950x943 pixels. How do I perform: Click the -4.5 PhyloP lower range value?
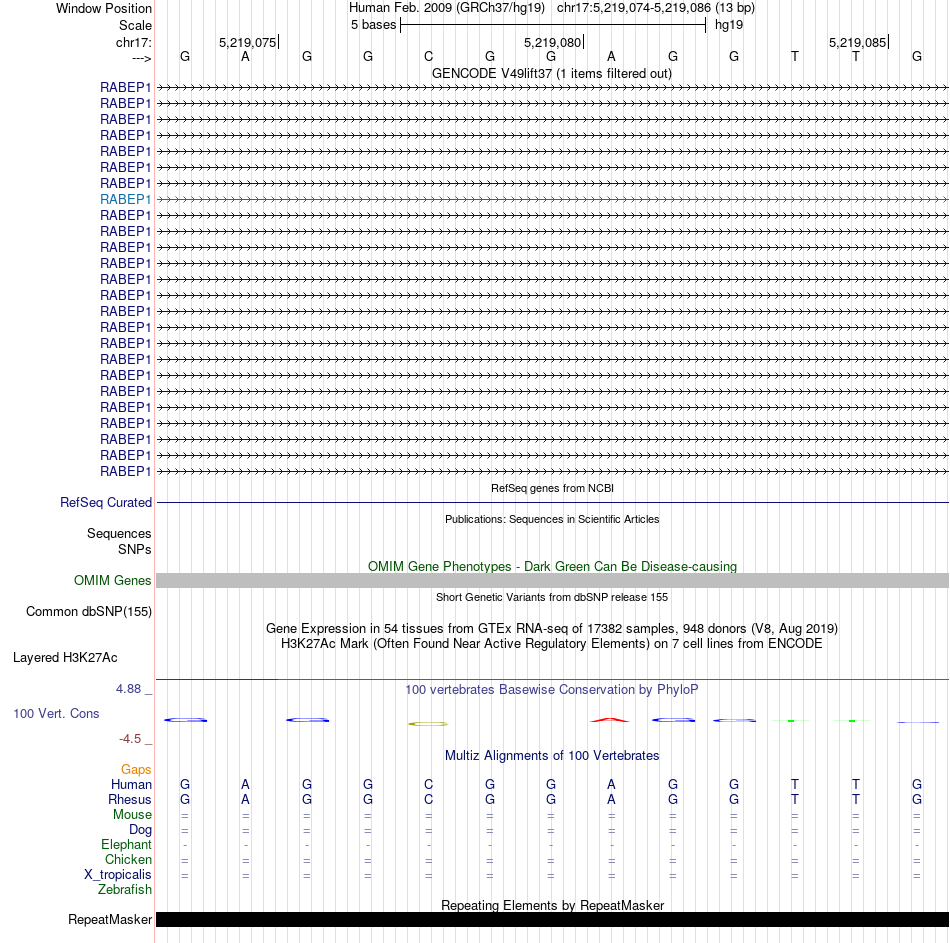(130, 739)
